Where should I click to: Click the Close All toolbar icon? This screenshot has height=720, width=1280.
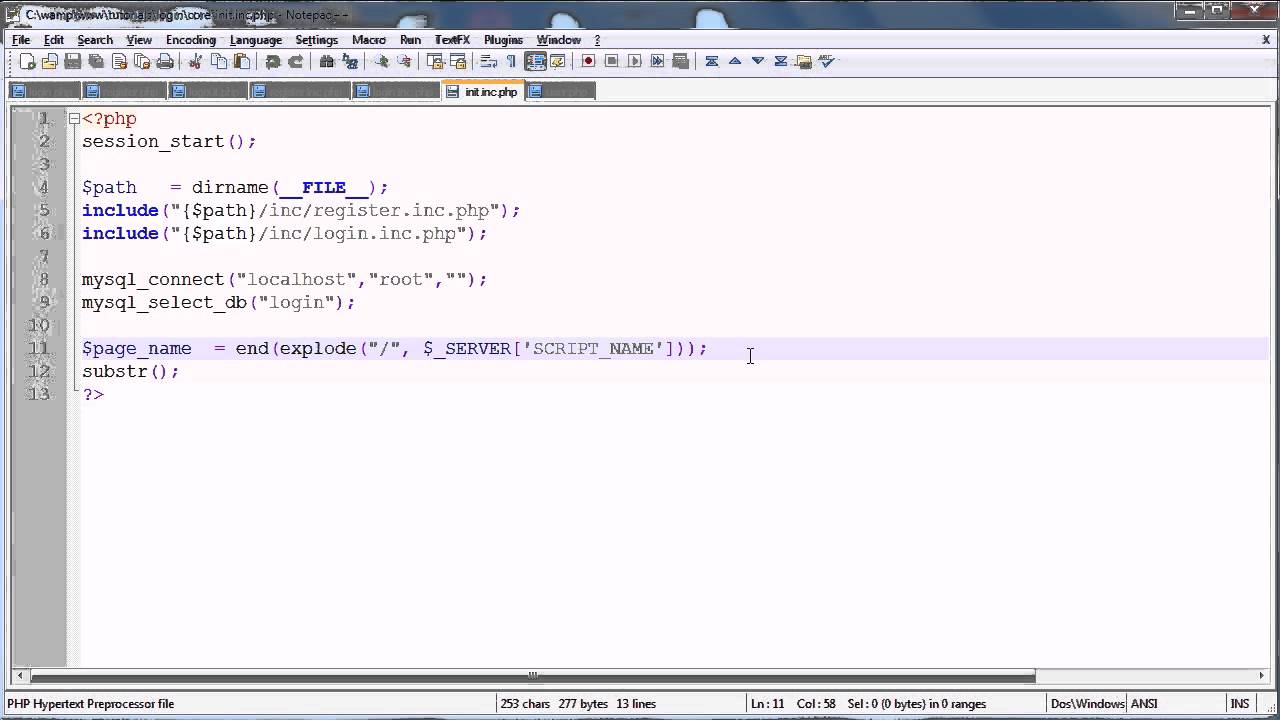(142, 61)
